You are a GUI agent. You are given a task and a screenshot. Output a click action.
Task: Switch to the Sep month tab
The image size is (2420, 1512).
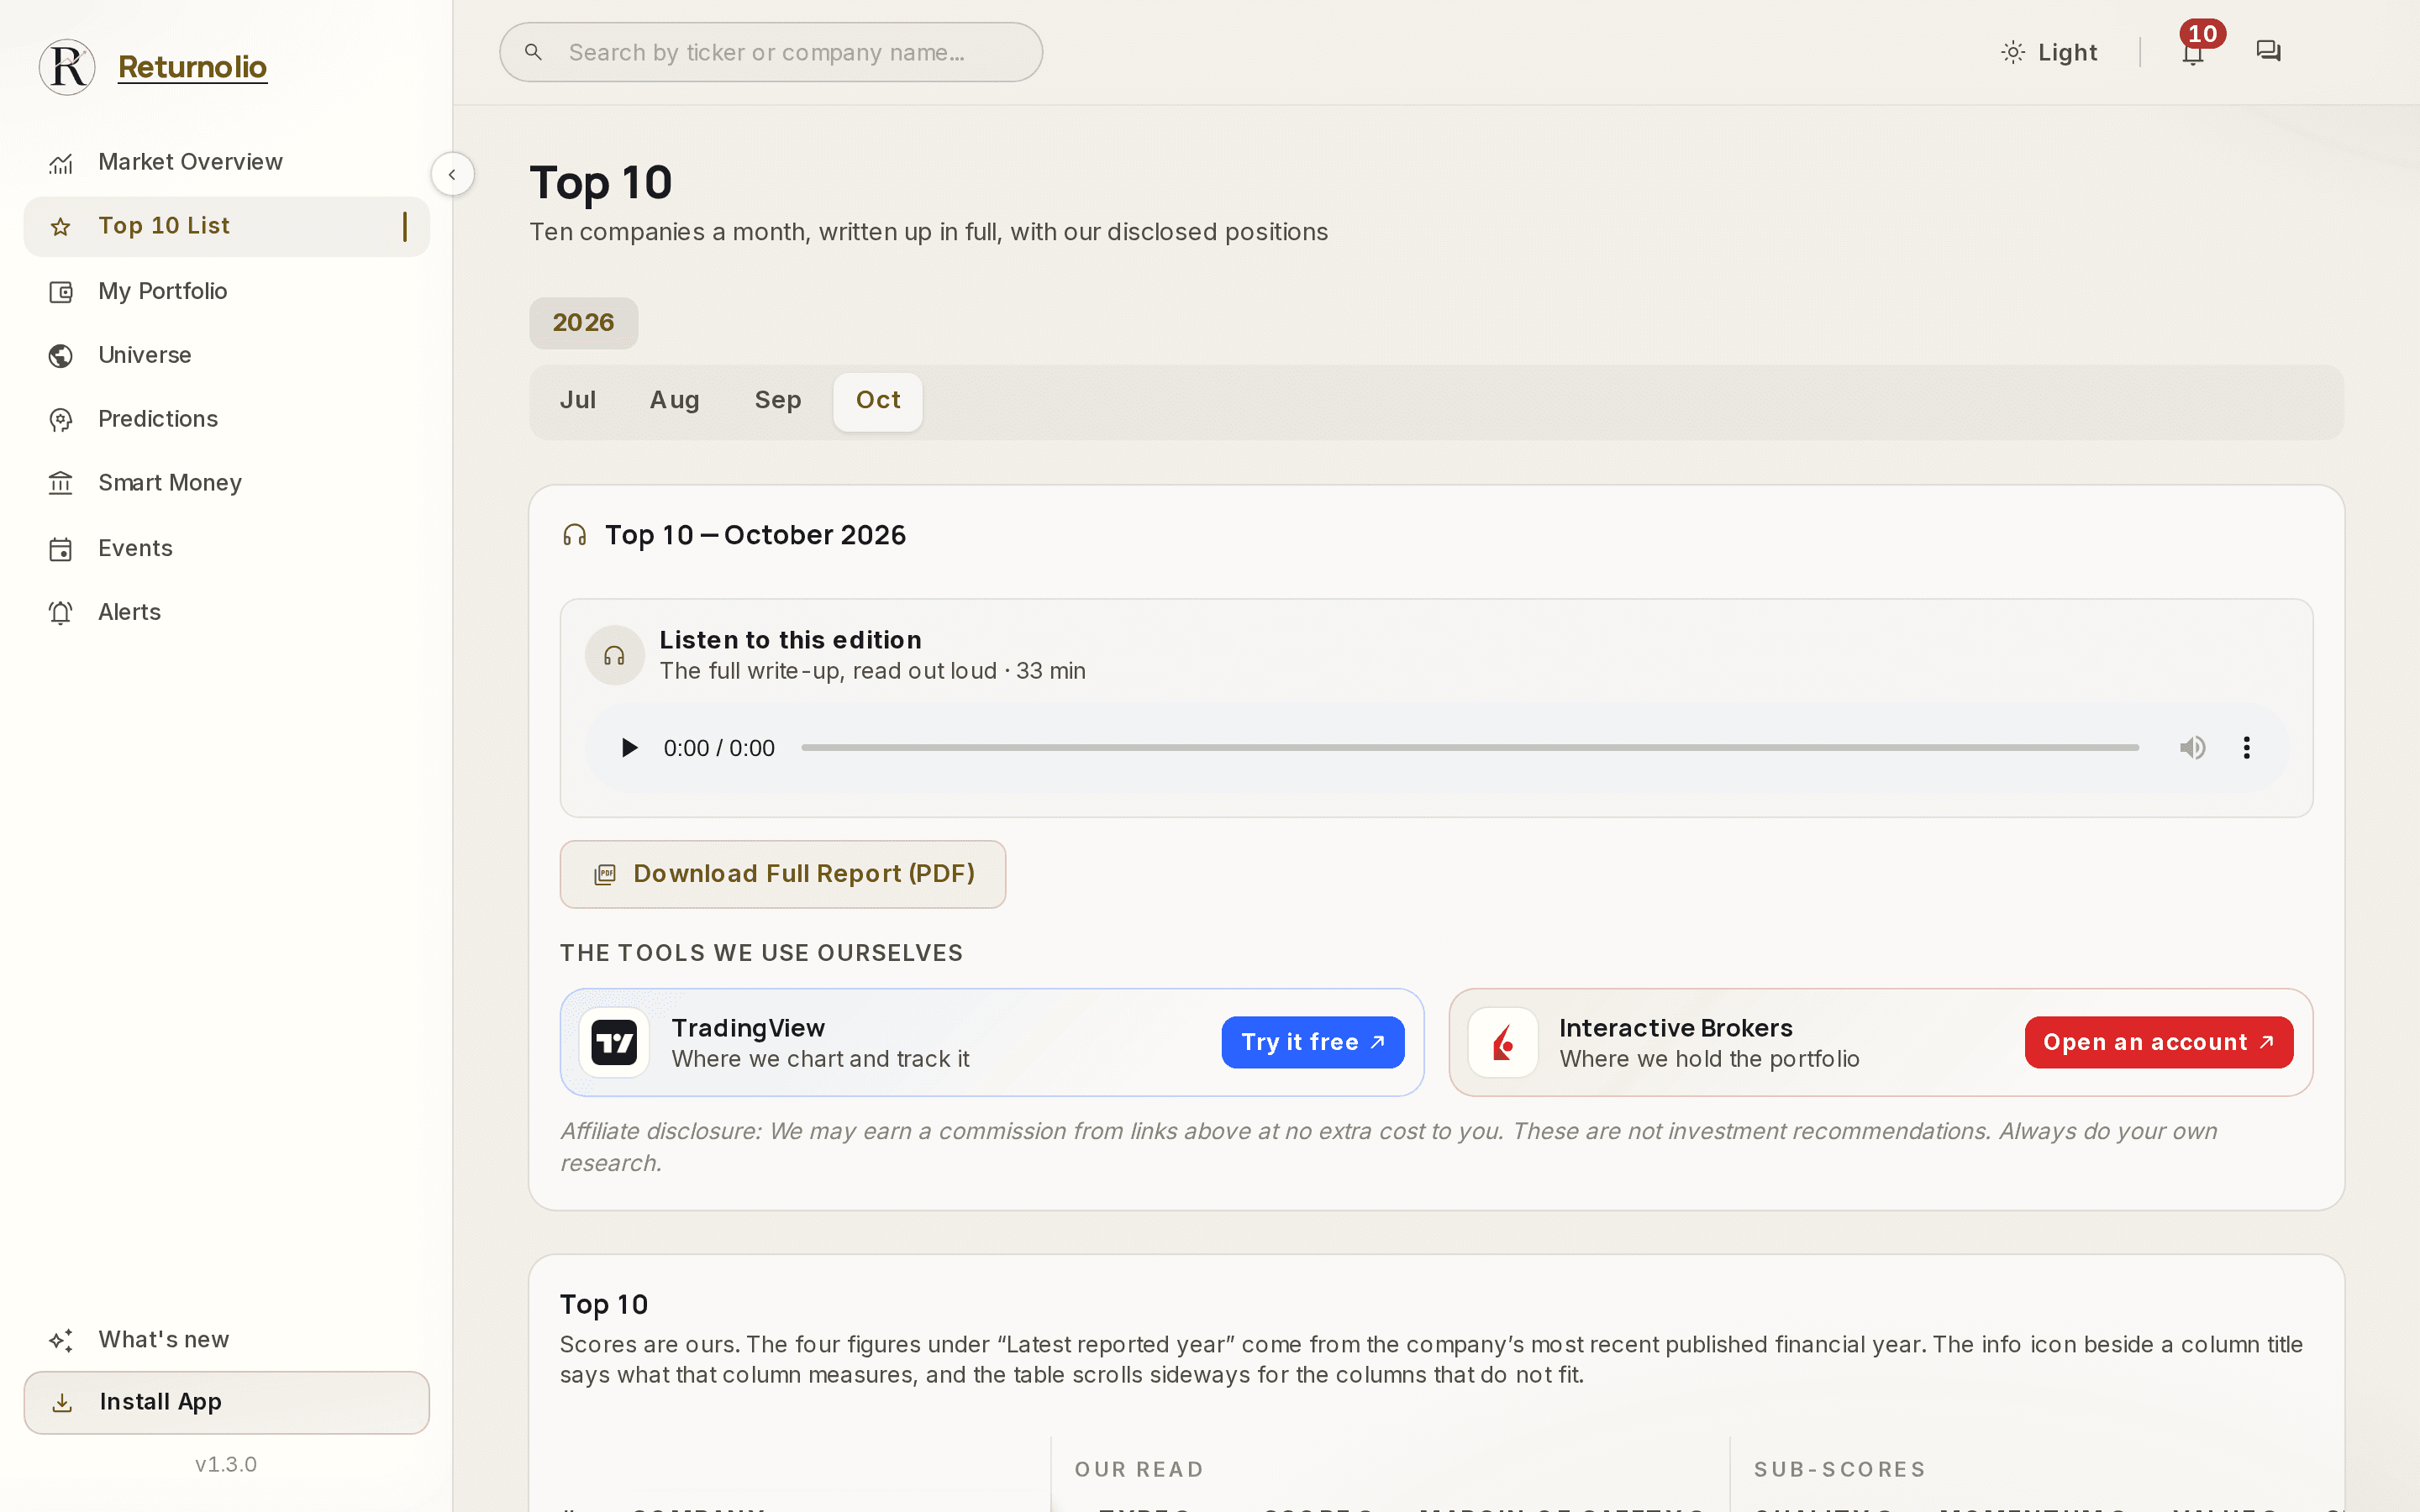778,401
